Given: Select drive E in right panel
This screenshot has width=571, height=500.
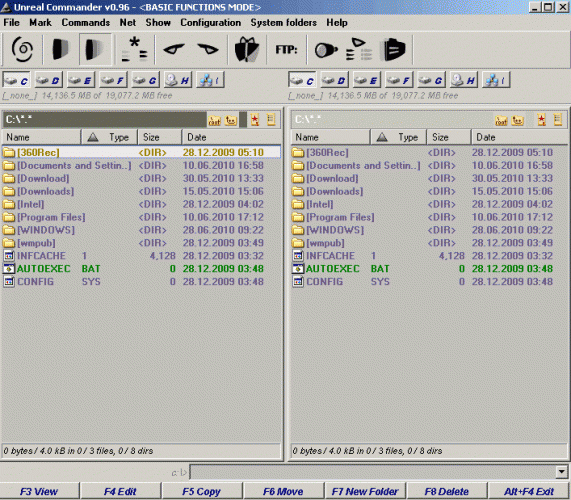Looking at the screenshot, I should click(367, 80).
